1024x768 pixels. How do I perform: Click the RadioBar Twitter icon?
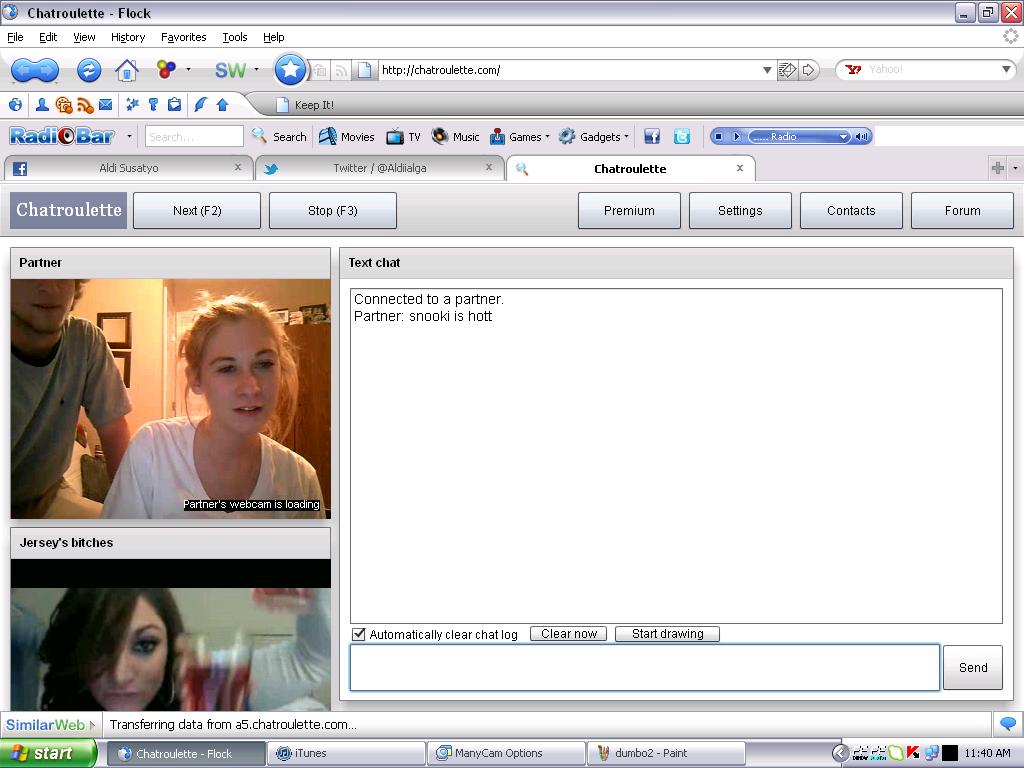point(682,136)
